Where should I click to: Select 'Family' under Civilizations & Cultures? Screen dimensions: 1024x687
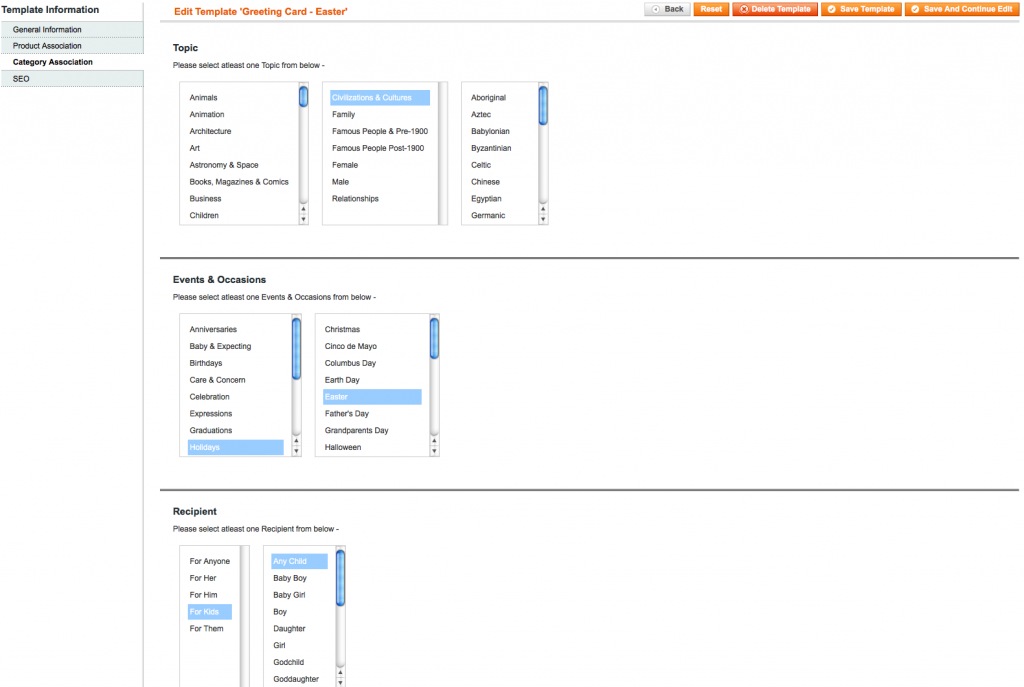345,114
